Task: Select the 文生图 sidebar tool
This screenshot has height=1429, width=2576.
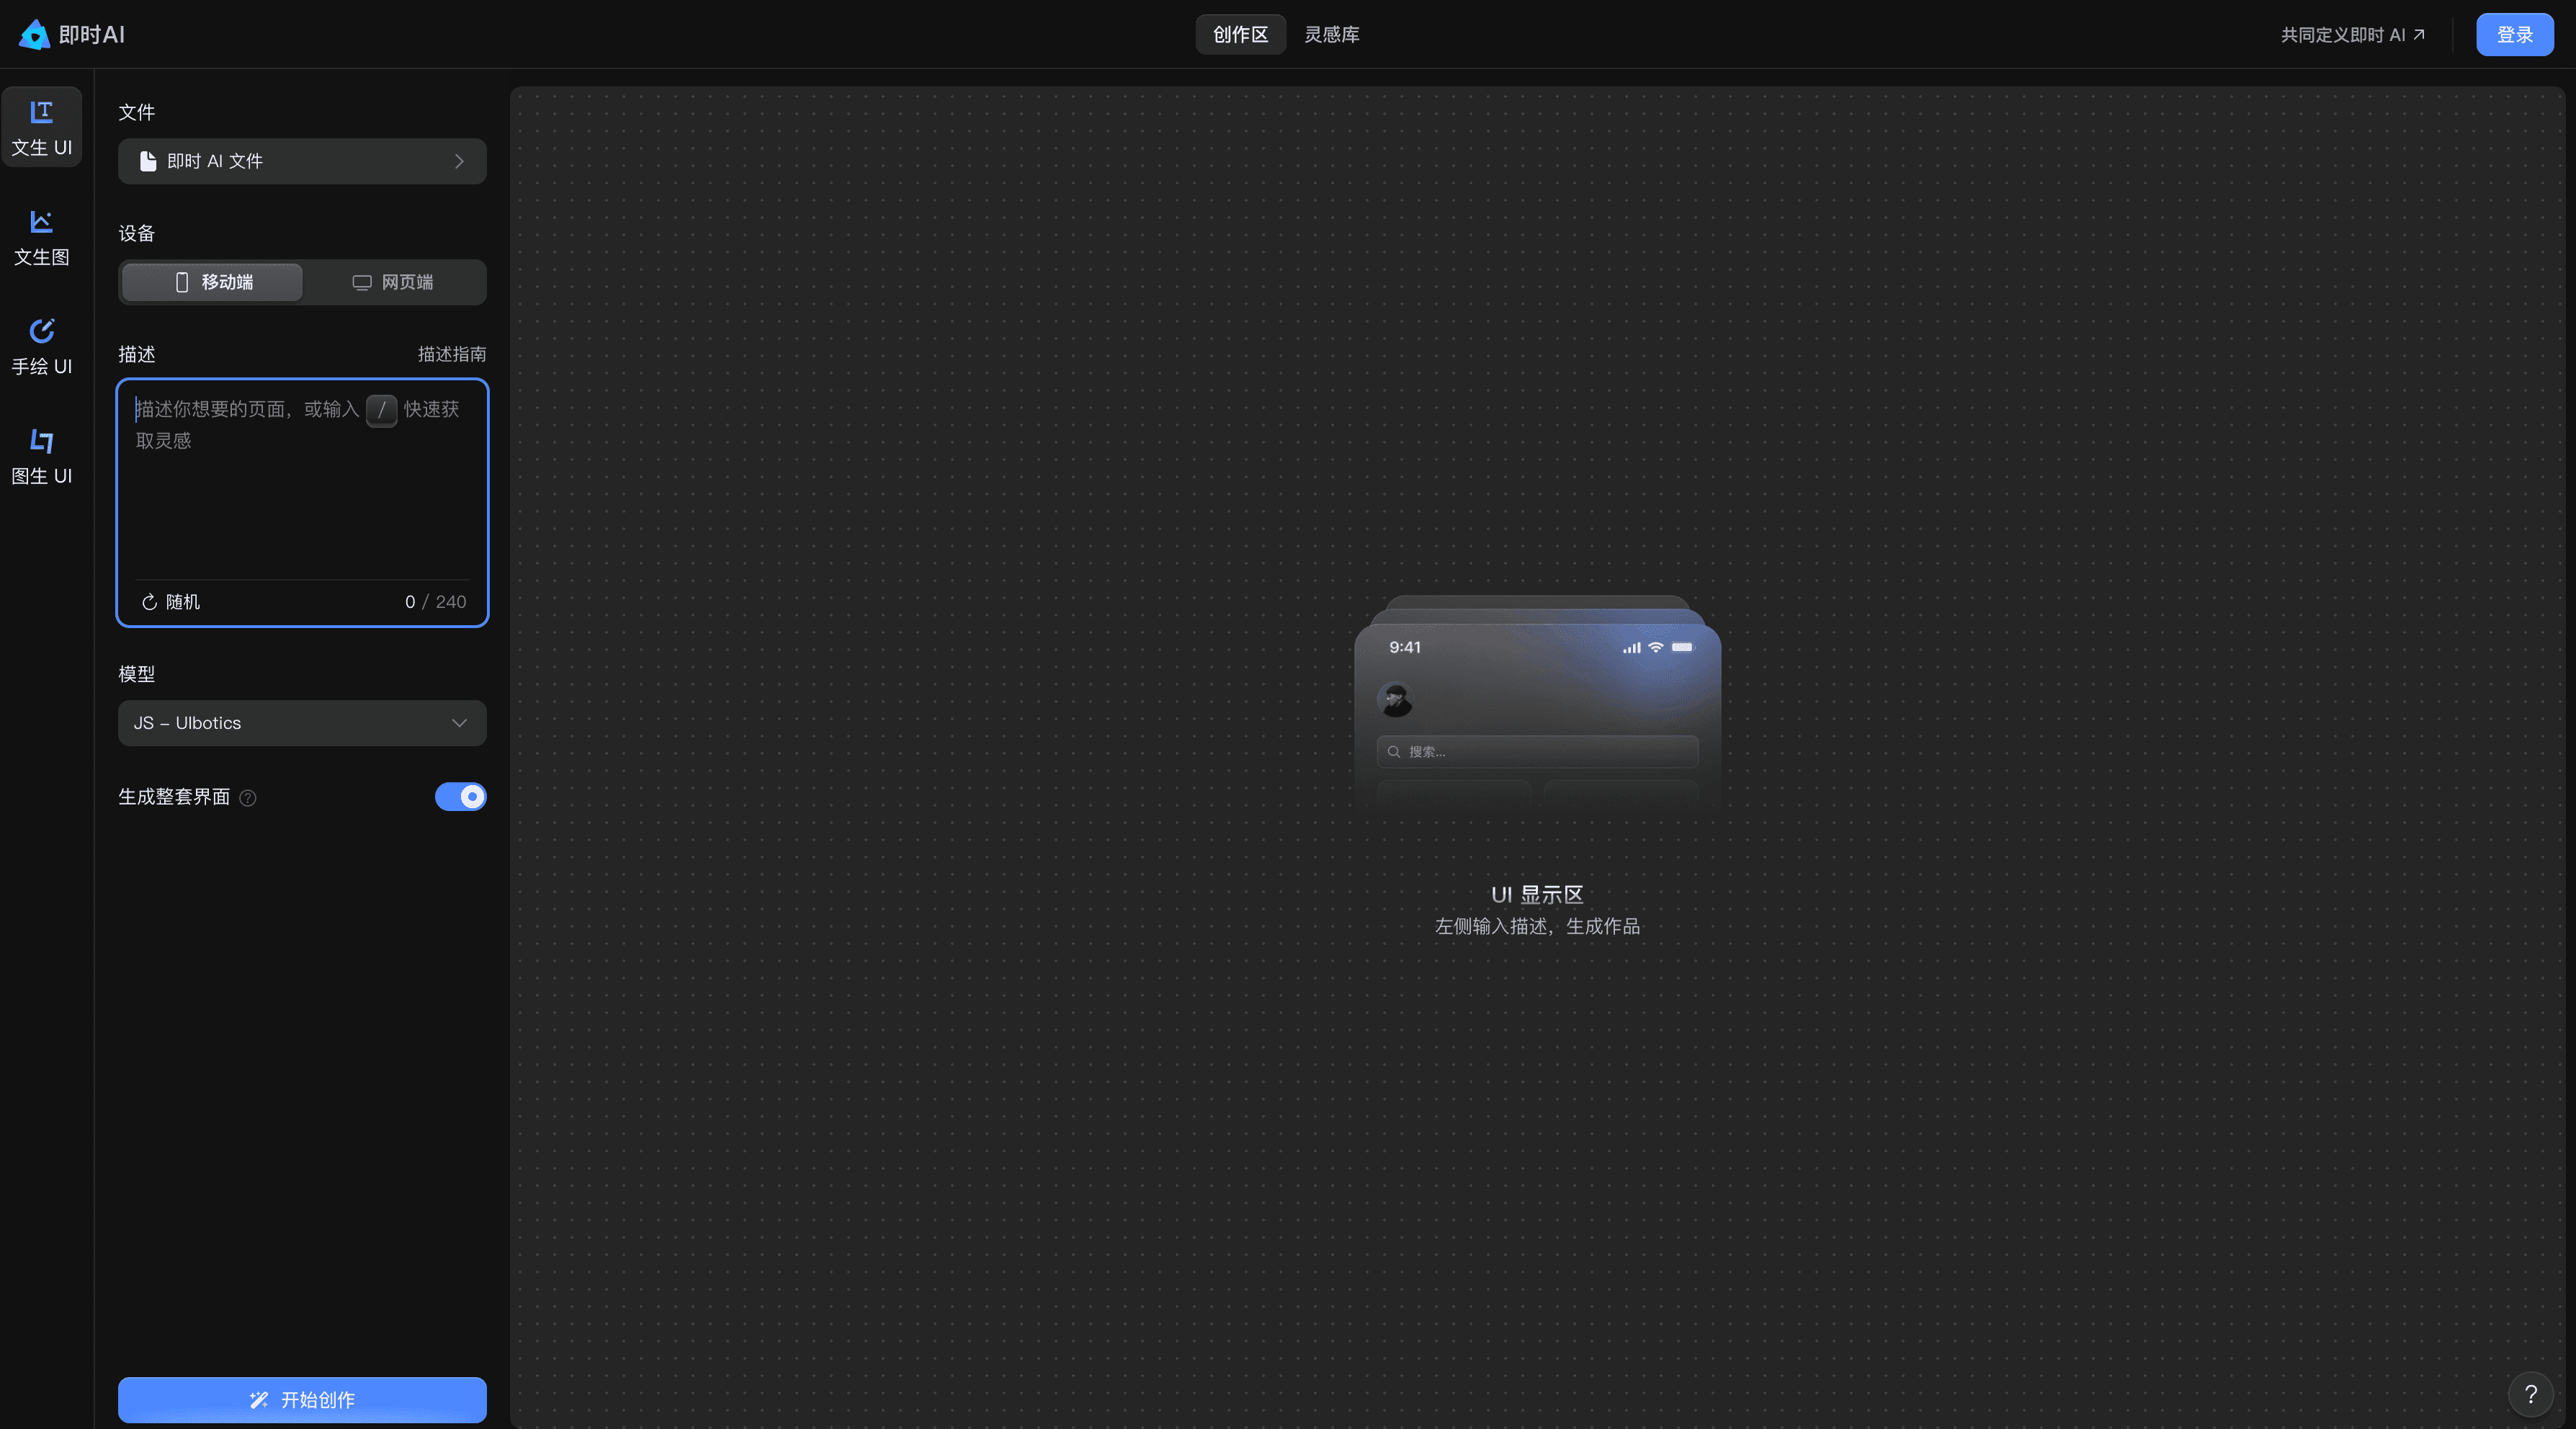Action: (42, 238)
